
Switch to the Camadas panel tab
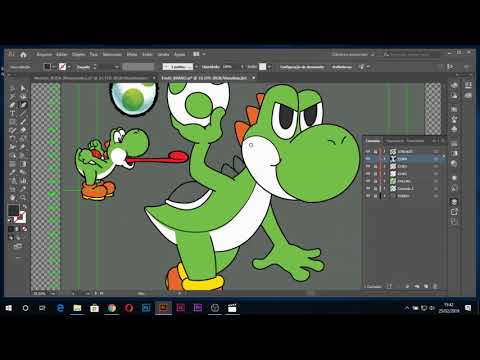tap(372, 141)
